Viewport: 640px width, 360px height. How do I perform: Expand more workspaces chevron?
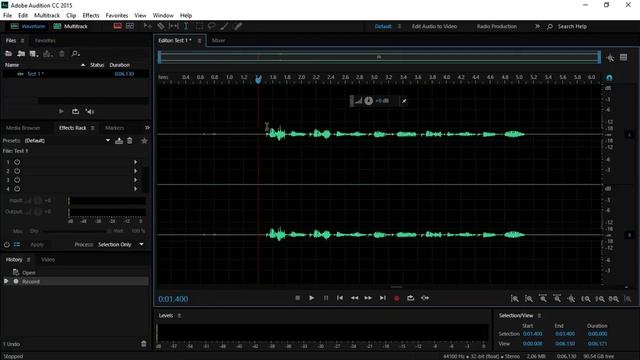537,26
